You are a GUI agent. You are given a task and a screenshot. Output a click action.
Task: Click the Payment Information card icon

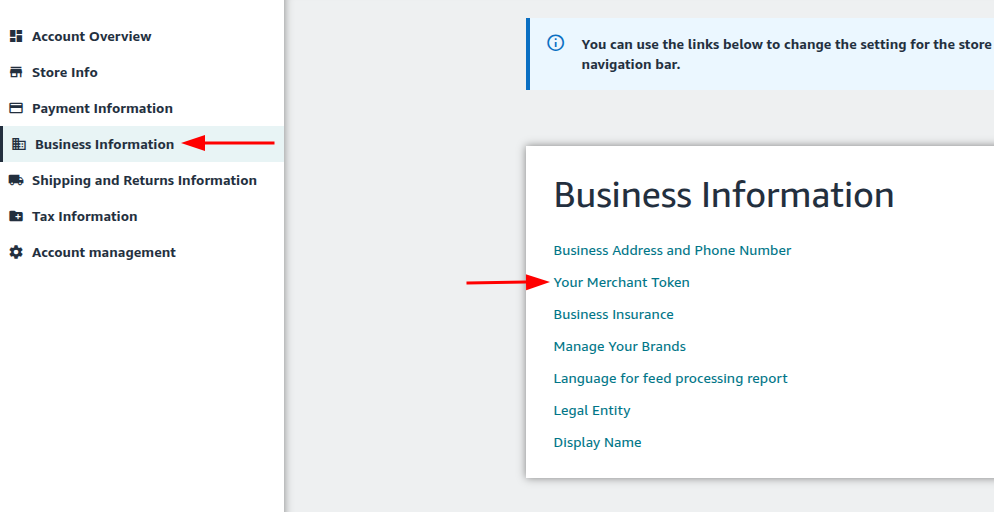coord(16,108)
